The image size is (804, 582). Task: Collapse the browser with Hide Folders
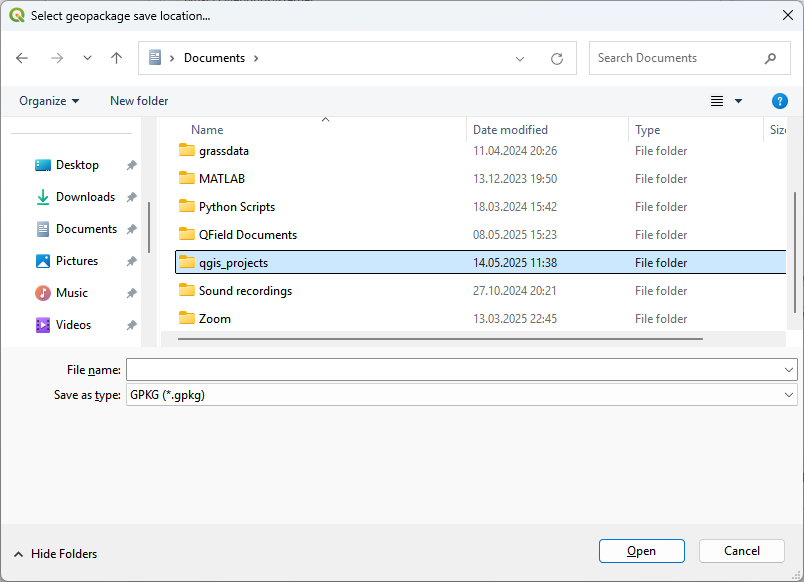click(56, 553)
